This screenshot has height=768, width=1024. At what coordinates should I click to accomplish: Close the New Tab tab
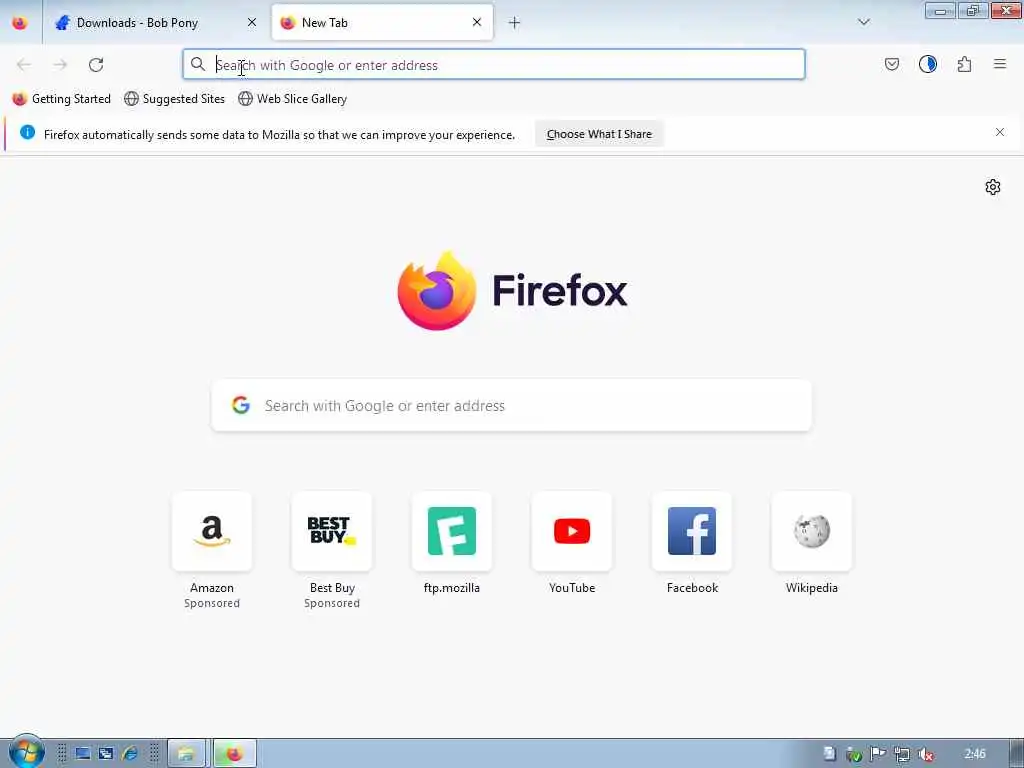click(477, 23)
